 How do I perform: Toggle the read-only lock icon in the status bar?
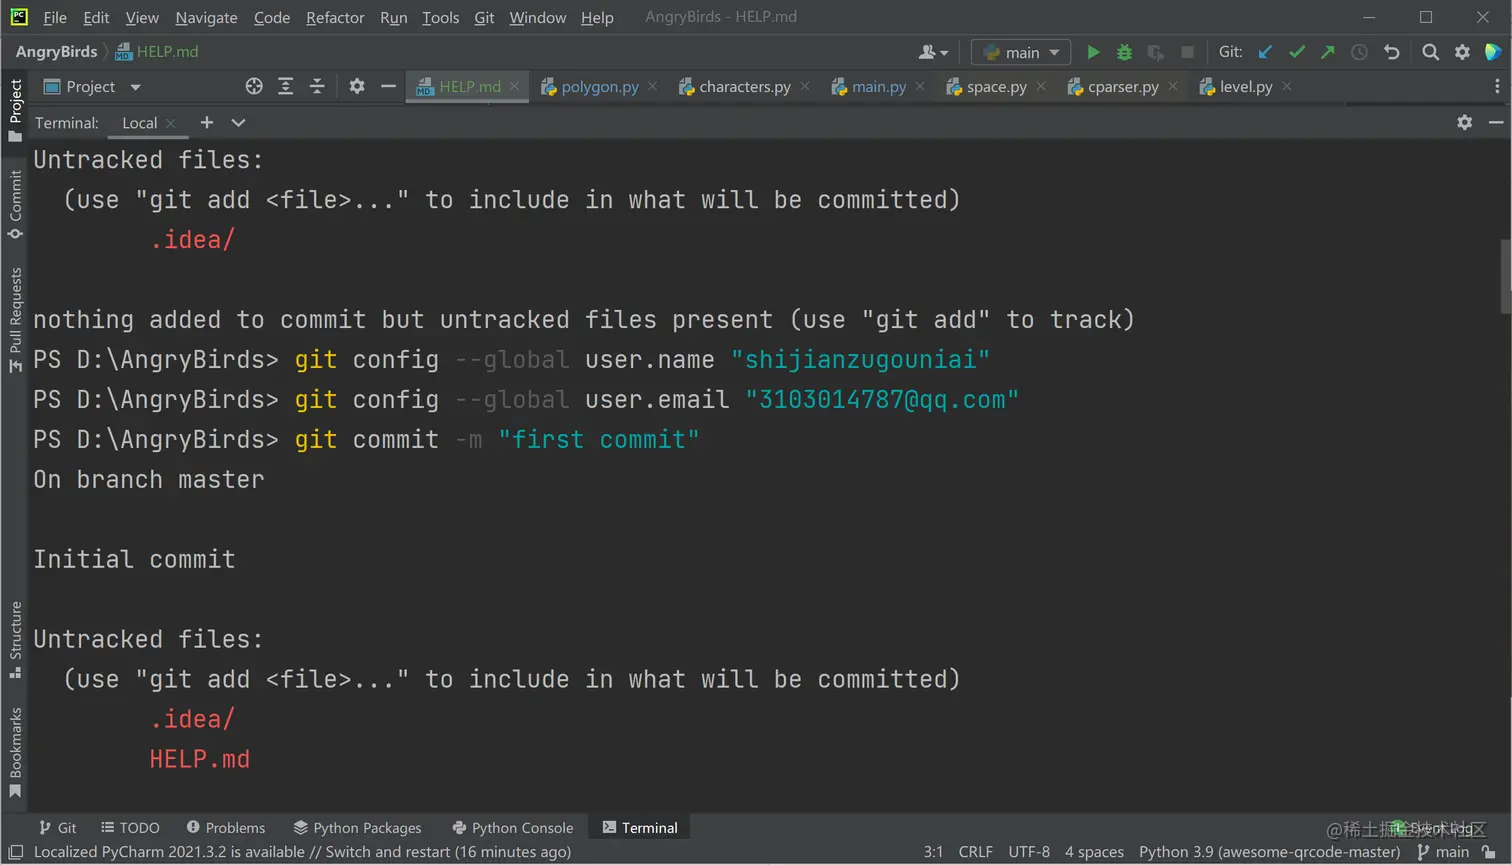pos(1489,852)
